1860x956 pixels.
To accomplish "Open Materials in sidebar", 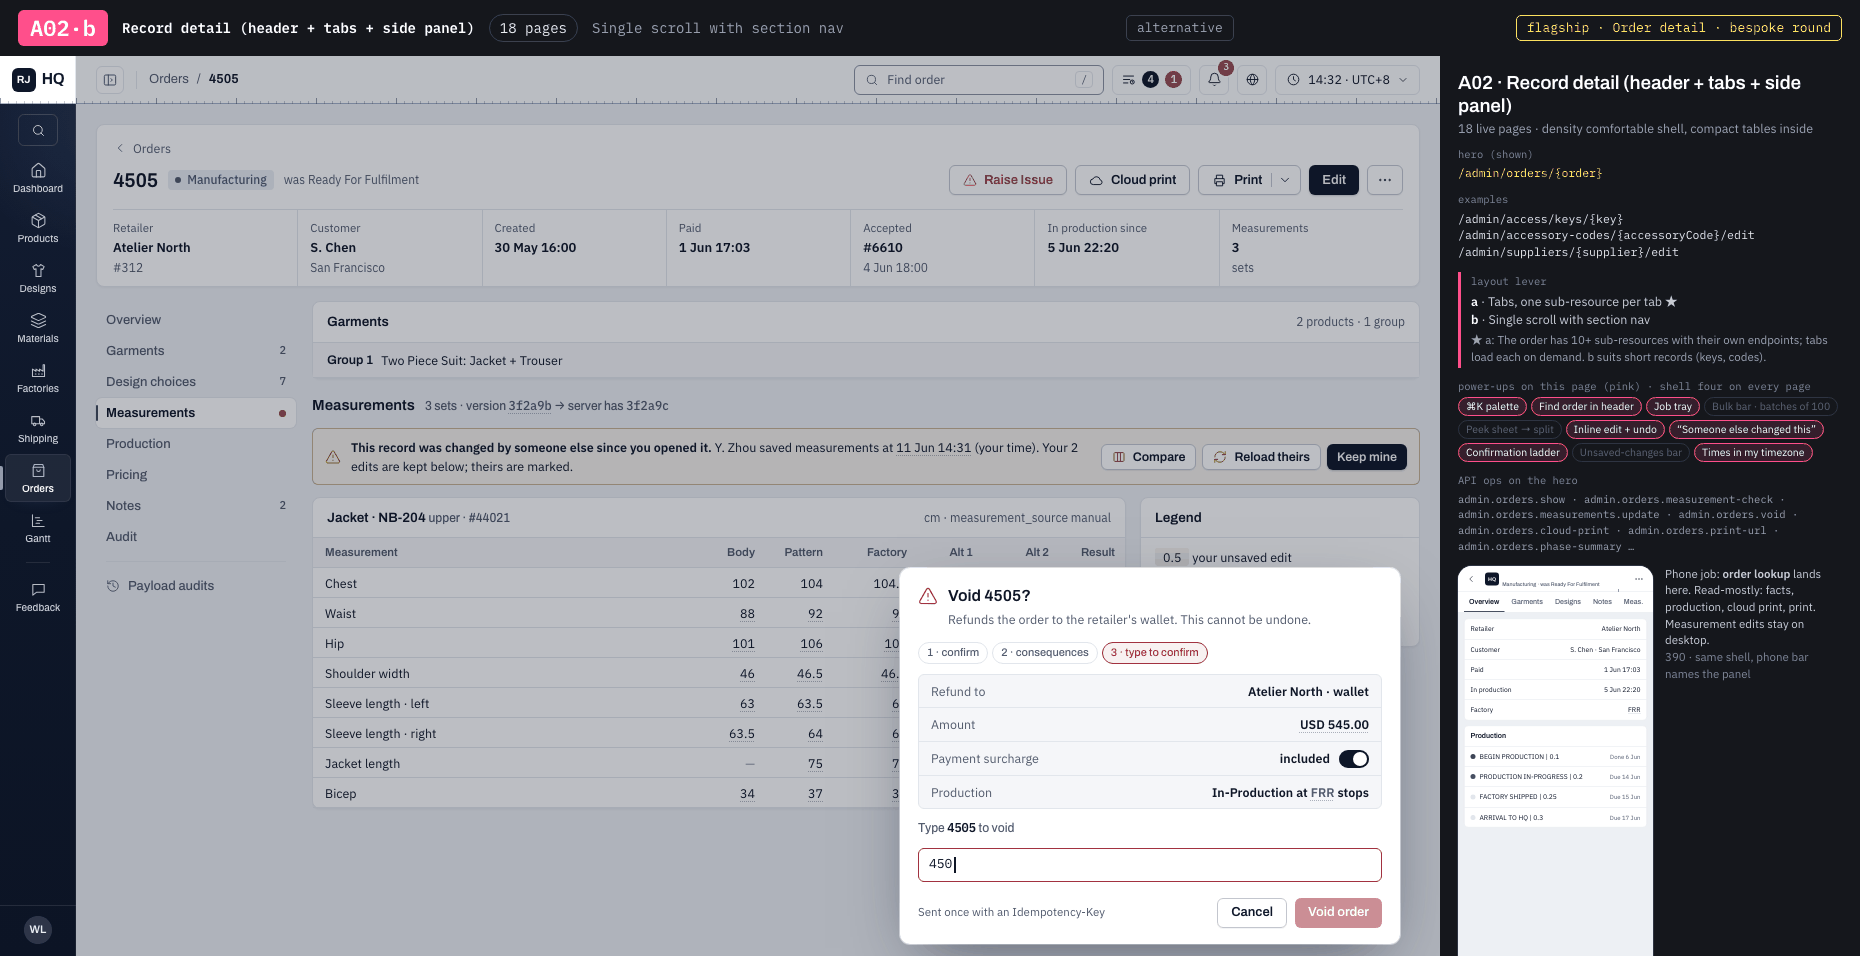I will (x=38, y=328).
